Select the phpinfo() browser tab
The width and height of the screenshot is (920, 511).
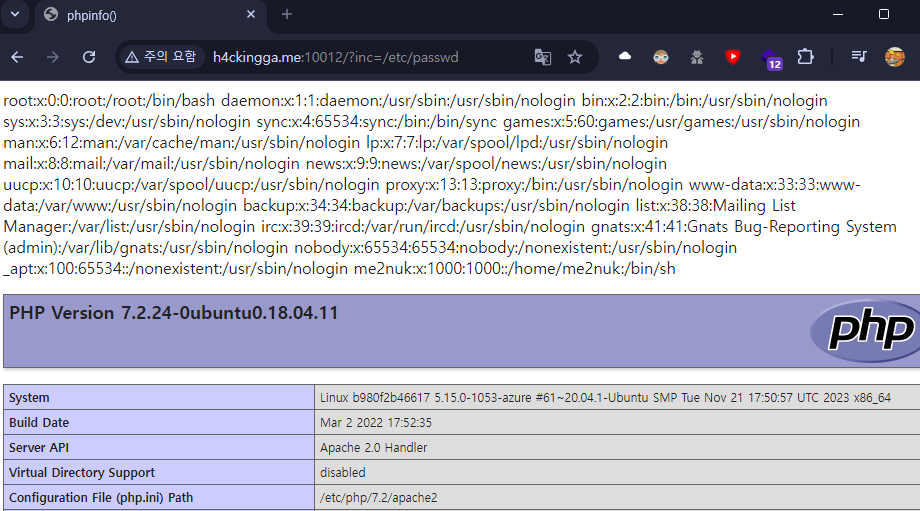click(x=140, y=15)
